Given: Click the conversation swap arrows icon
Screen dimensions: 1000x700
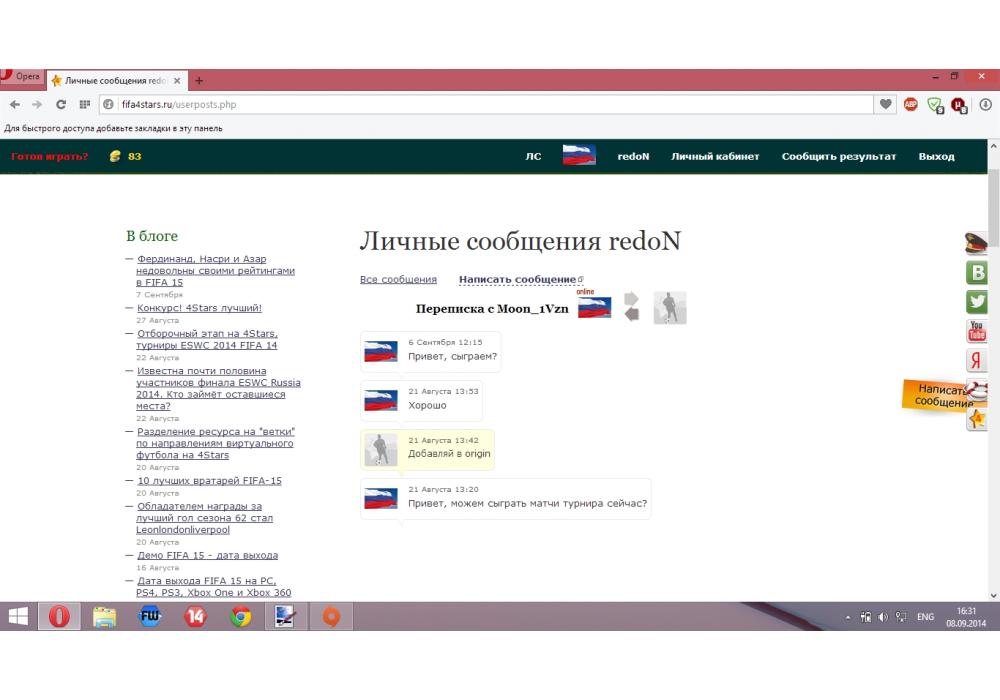Looking at the screenshot, I should (631, 307).
